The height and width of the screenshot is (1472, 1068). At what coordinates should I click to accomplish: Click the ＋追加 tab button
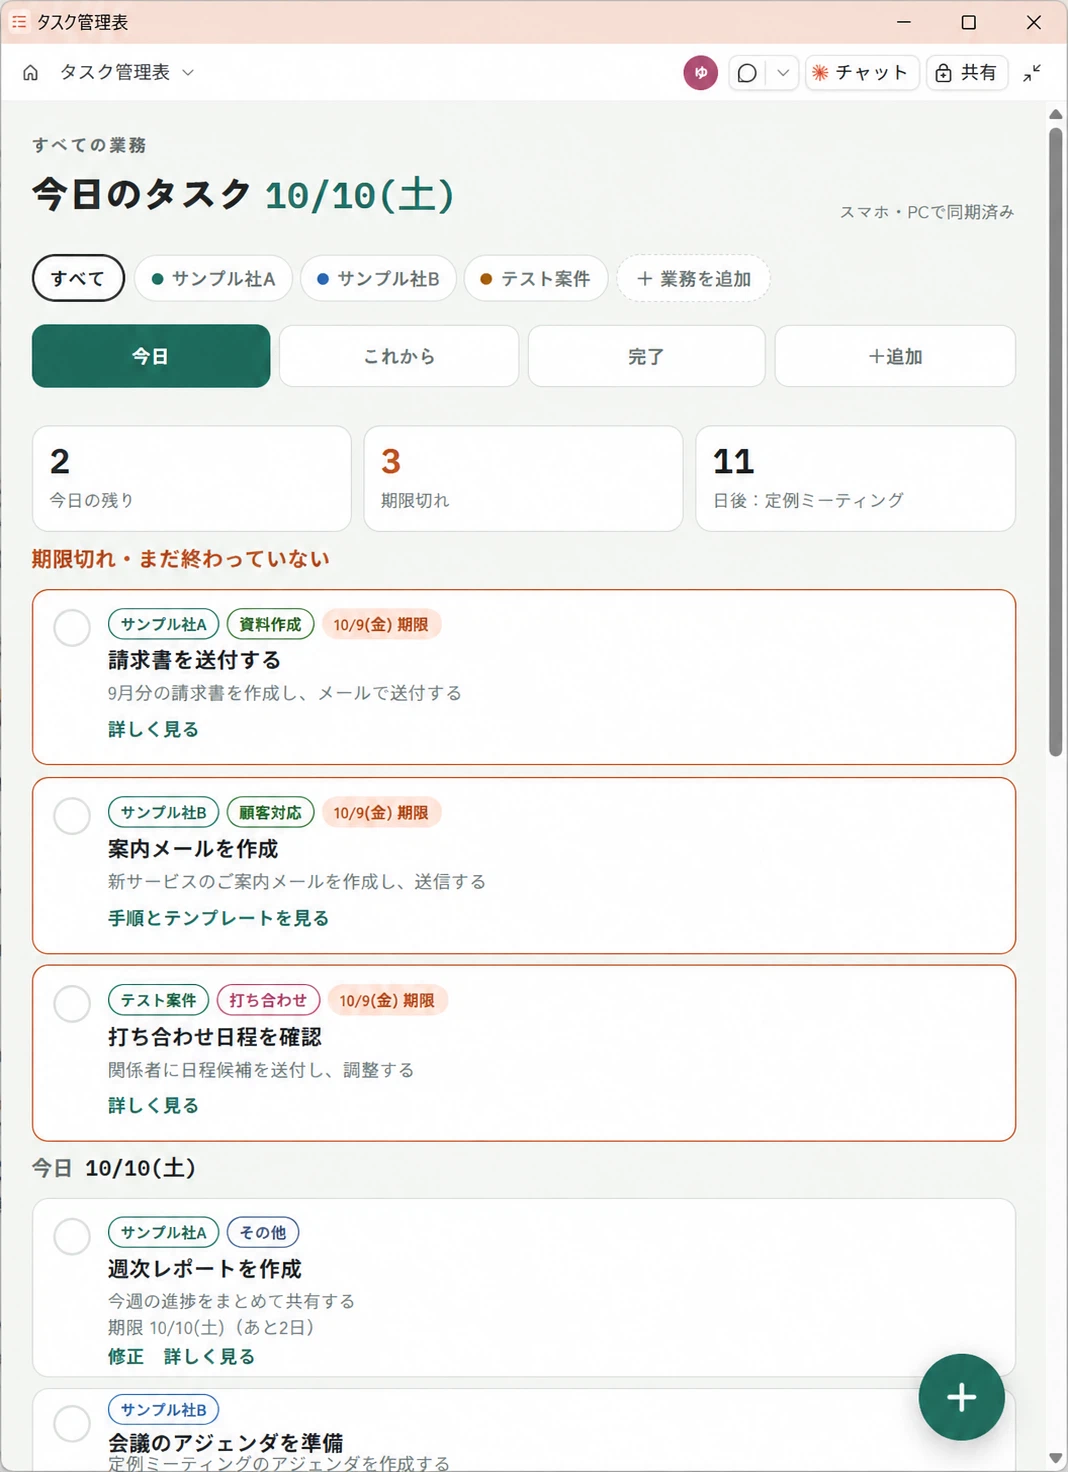click(x=895, y=356)
